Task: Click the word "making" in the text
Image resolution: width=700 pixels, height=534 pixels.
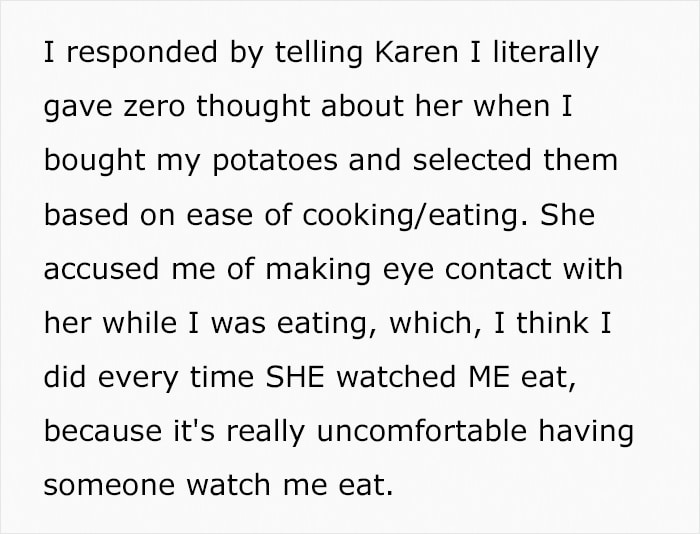Action: point(318,271)
